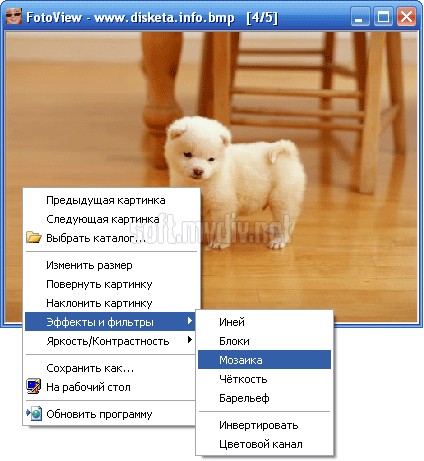Click the FotoView app icon in title bar
Screen dimensions: 424x461
[14, 16]
